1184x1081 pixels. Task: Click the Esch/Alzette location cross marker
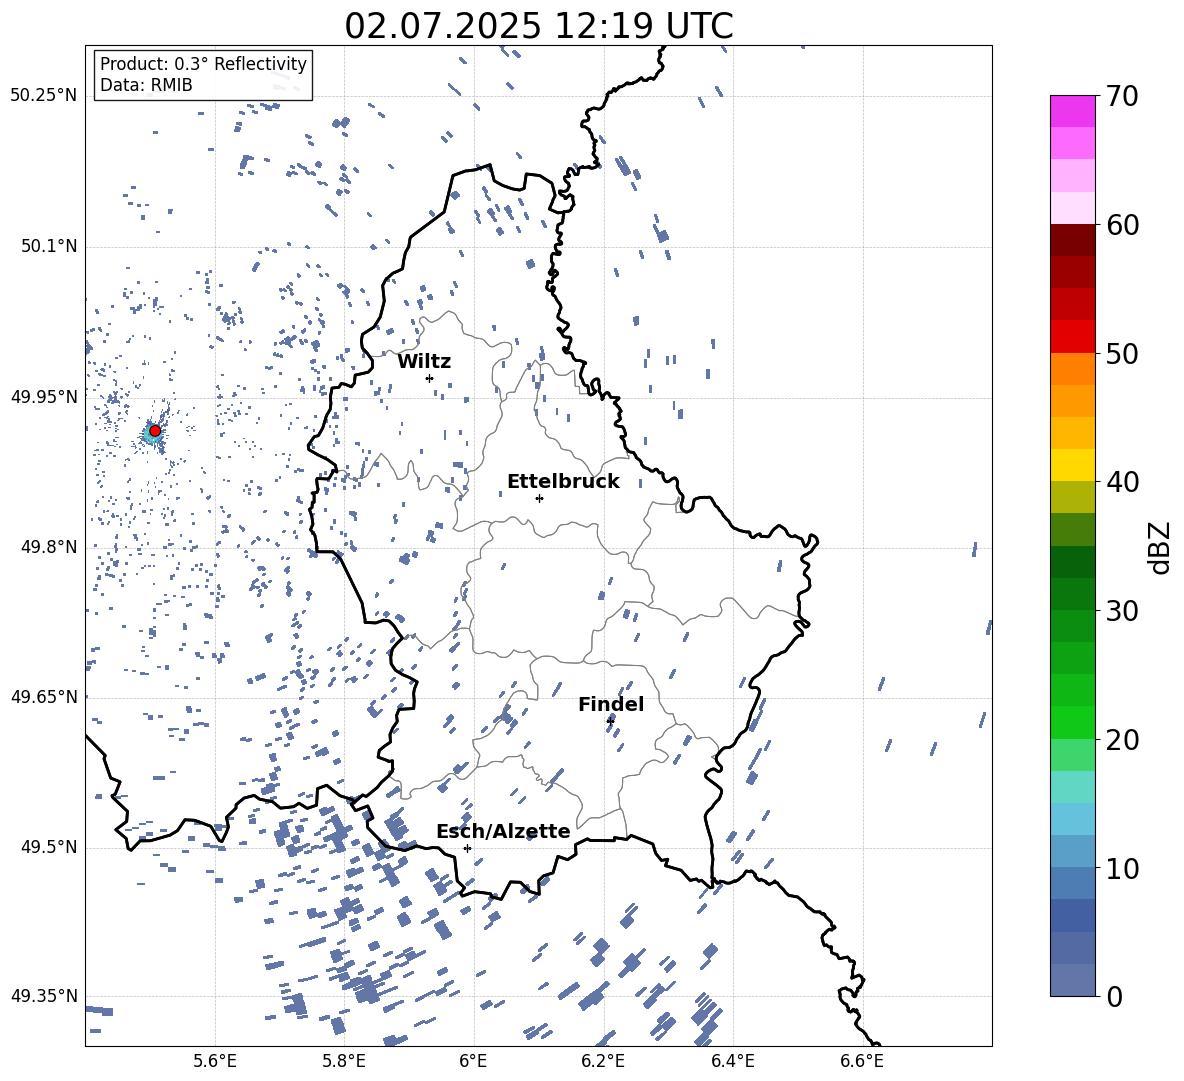467,848
